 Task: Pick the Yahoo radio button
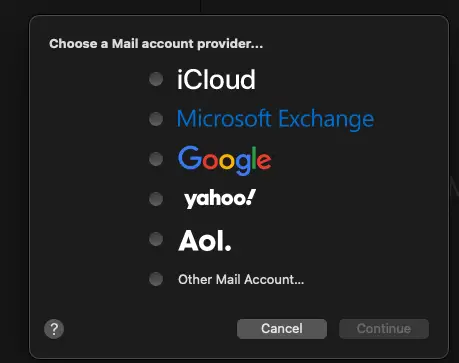pos(156,199)
